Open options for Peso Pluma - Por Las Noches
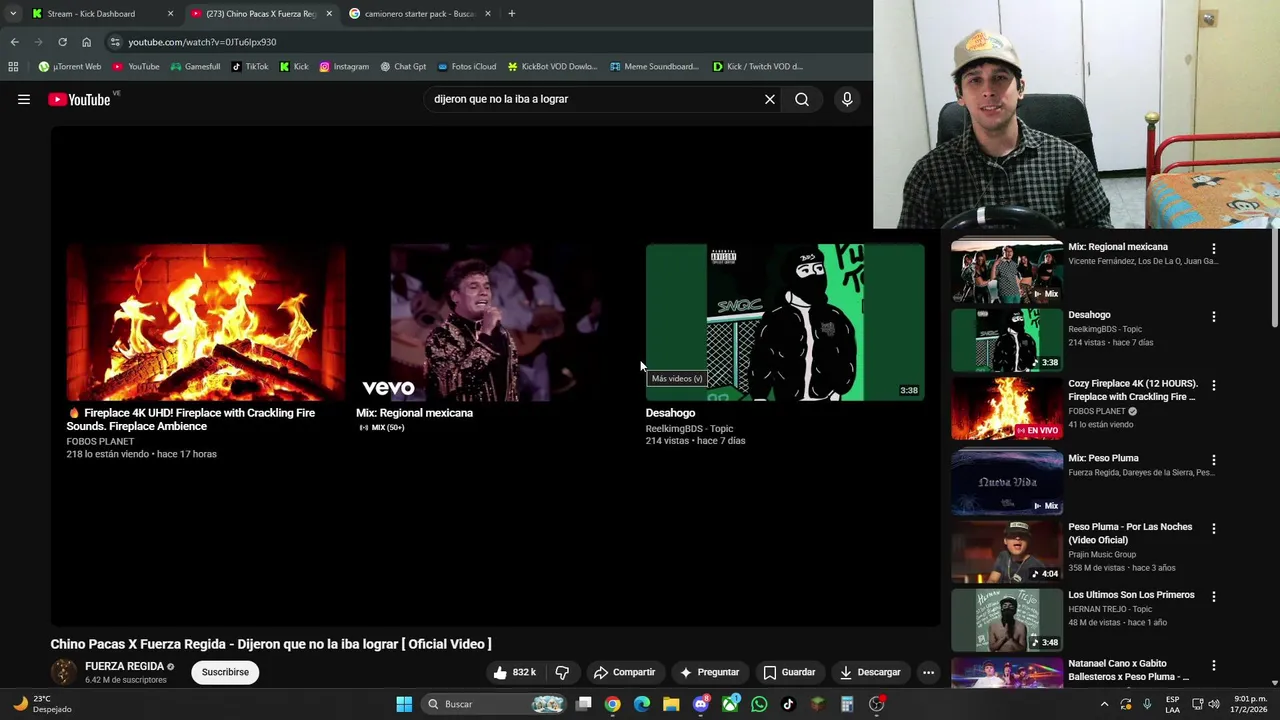This screenshot has height=720, width=1280. [1214, 529]
